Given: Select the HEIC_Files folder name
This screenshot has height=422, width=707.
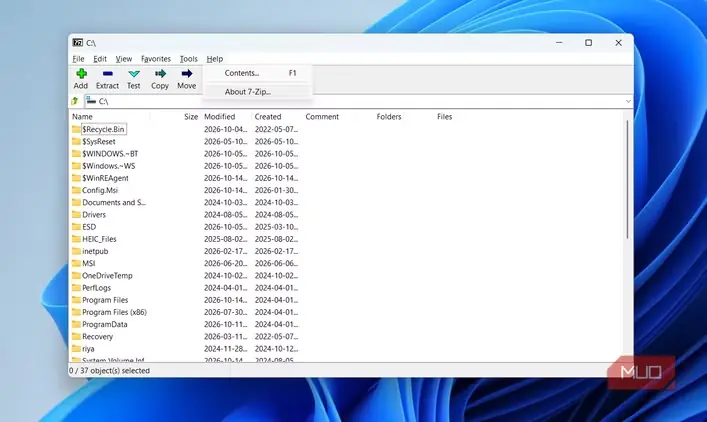Looking at the screenshot, I should pyautogui.click(x=99, y=239).
